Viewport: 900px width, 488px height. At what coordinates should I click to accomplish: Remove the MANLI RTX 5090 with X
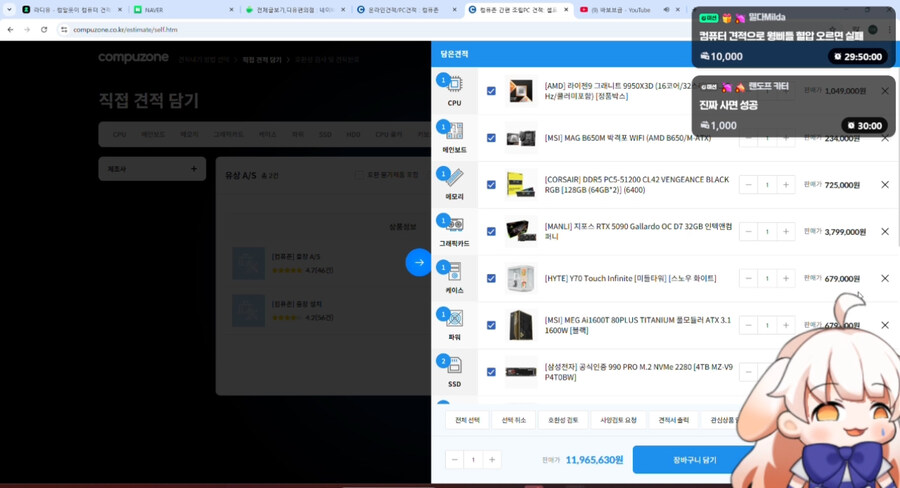(x=885, y=231)
